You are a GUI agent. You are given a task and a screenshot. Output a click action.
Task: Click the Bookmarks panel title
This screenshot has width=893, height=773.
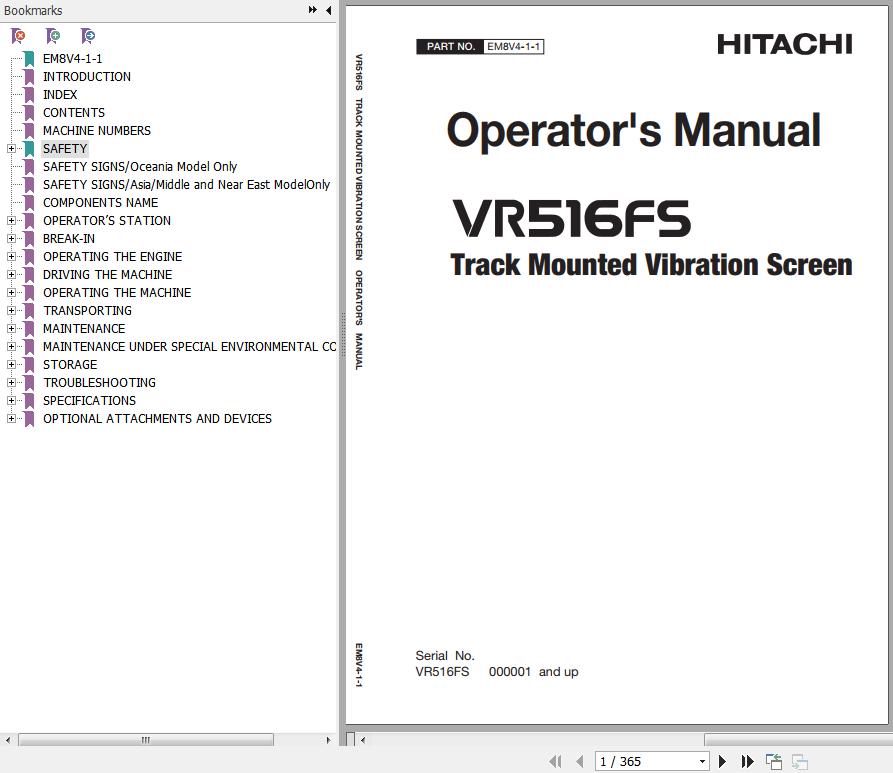pyautogui.click(x=33, y=10)
